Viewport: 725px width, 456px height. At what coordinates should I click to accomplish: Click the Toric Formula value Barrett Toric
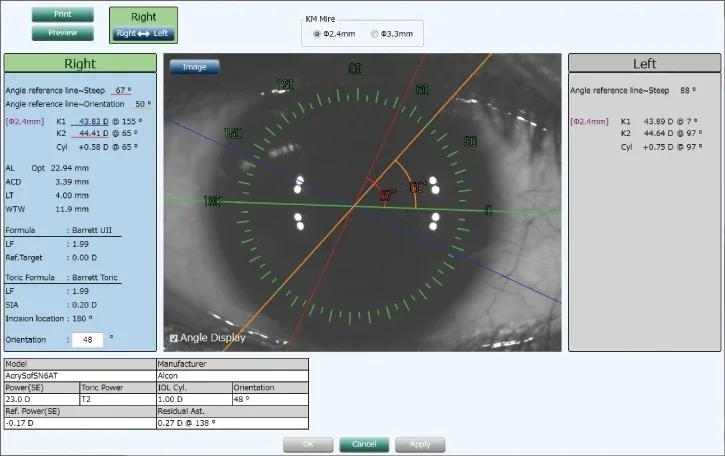click(95, 277)
